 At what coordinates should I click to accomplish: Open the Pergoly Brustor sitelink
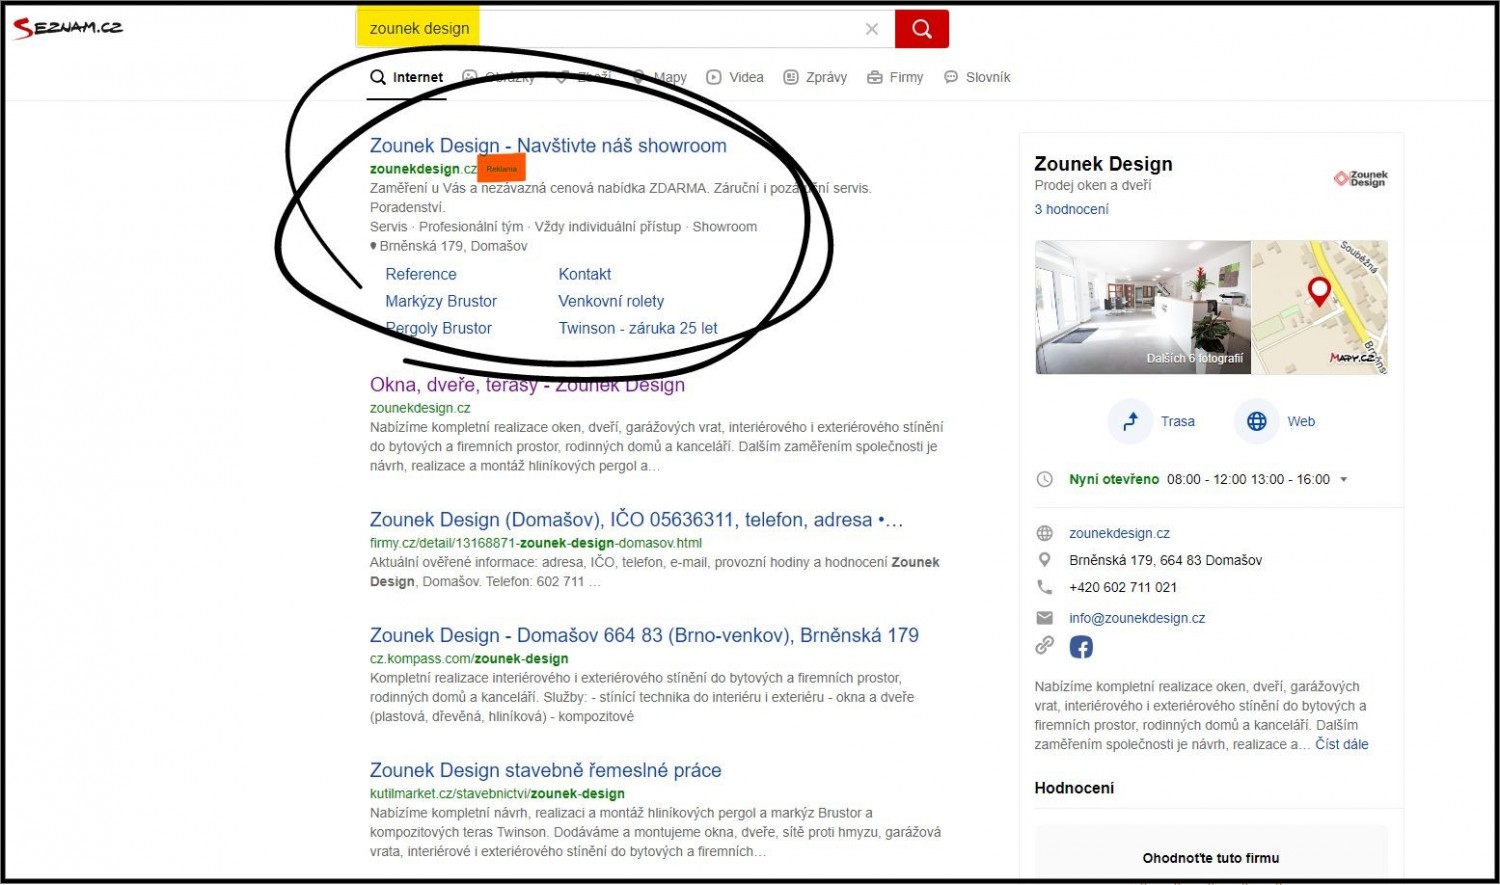[439, 328]
